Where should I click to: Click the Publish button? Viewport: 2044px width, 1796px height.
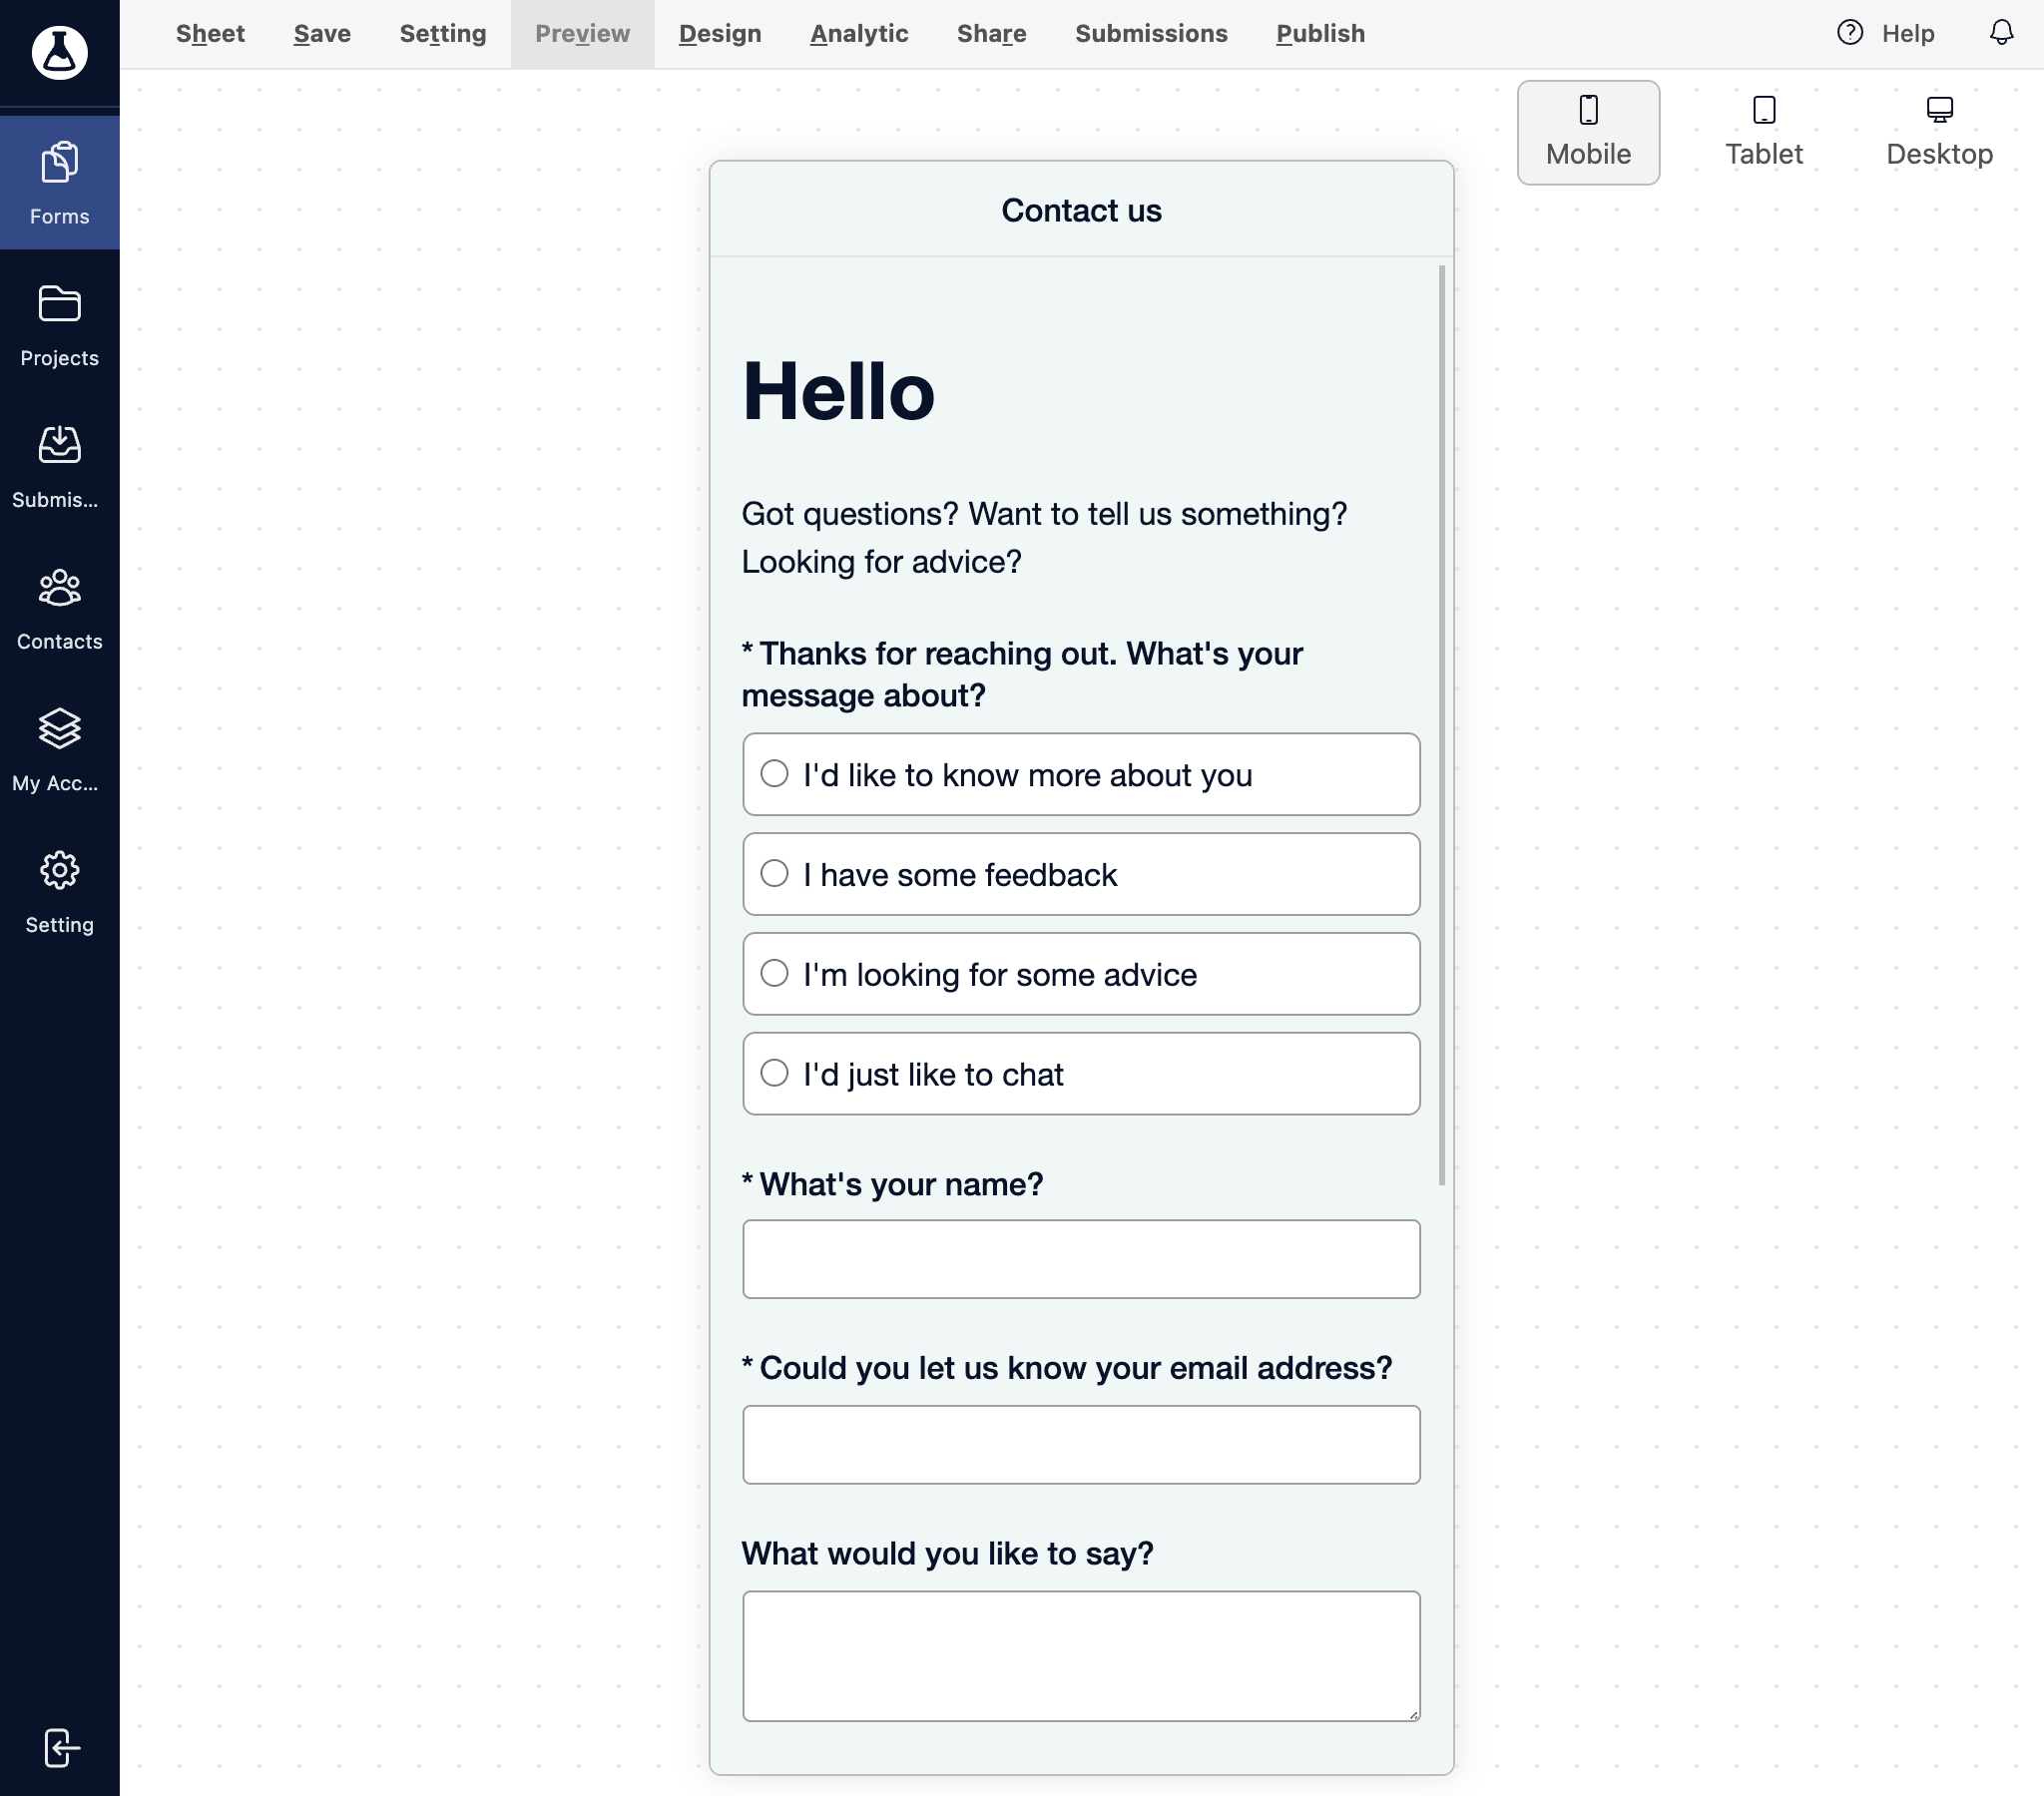(x=1319, y=33)
